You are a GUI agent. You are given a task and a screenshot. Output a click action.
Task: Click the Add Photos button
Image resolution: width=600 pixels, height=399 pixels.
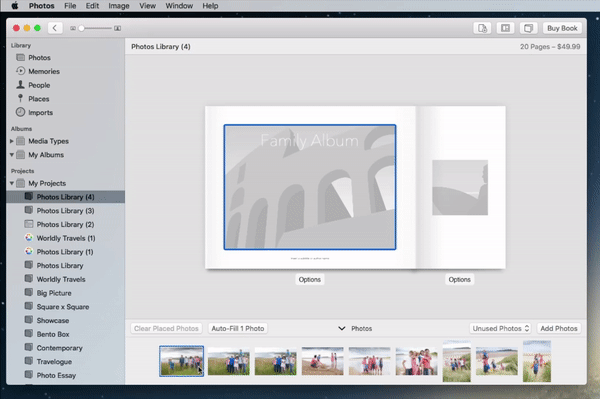tap(559, 329)
